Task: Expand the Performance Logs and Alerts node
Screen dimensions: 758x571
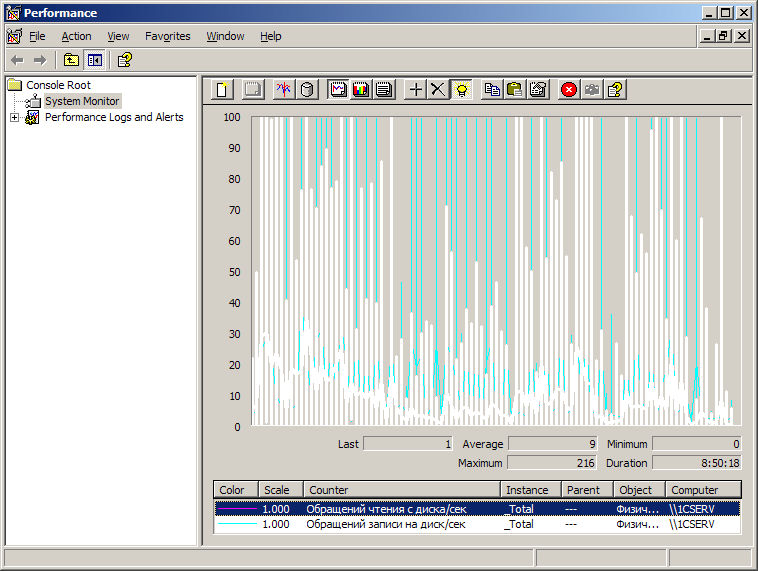Action: point(14,117)
